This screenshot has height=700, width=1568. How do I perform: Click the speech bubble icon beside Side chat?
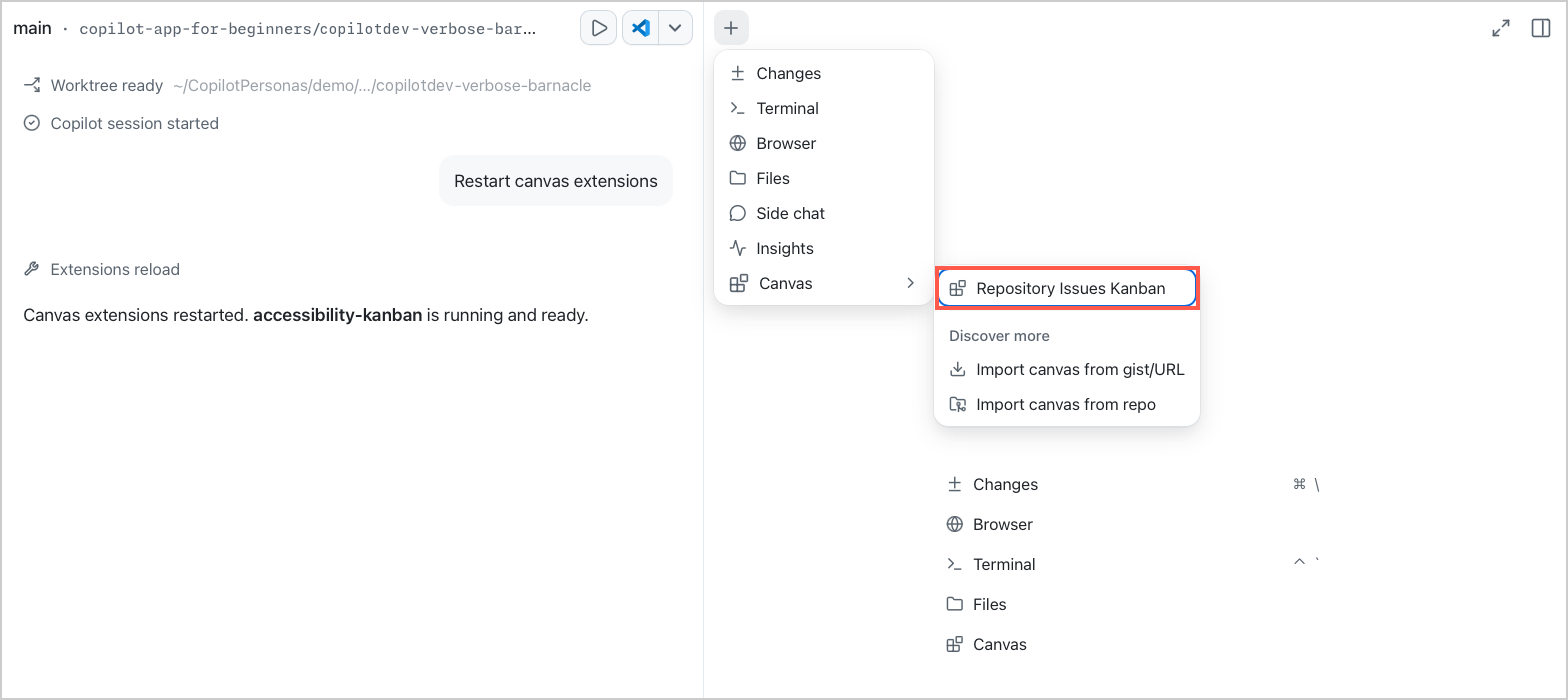point(738,213)
